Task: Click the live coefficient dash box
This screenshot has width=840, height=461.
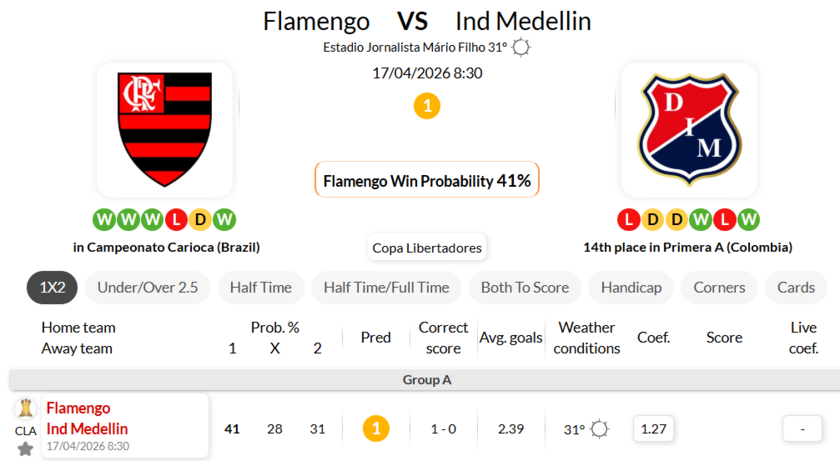Action: click(x=802, y=429)
